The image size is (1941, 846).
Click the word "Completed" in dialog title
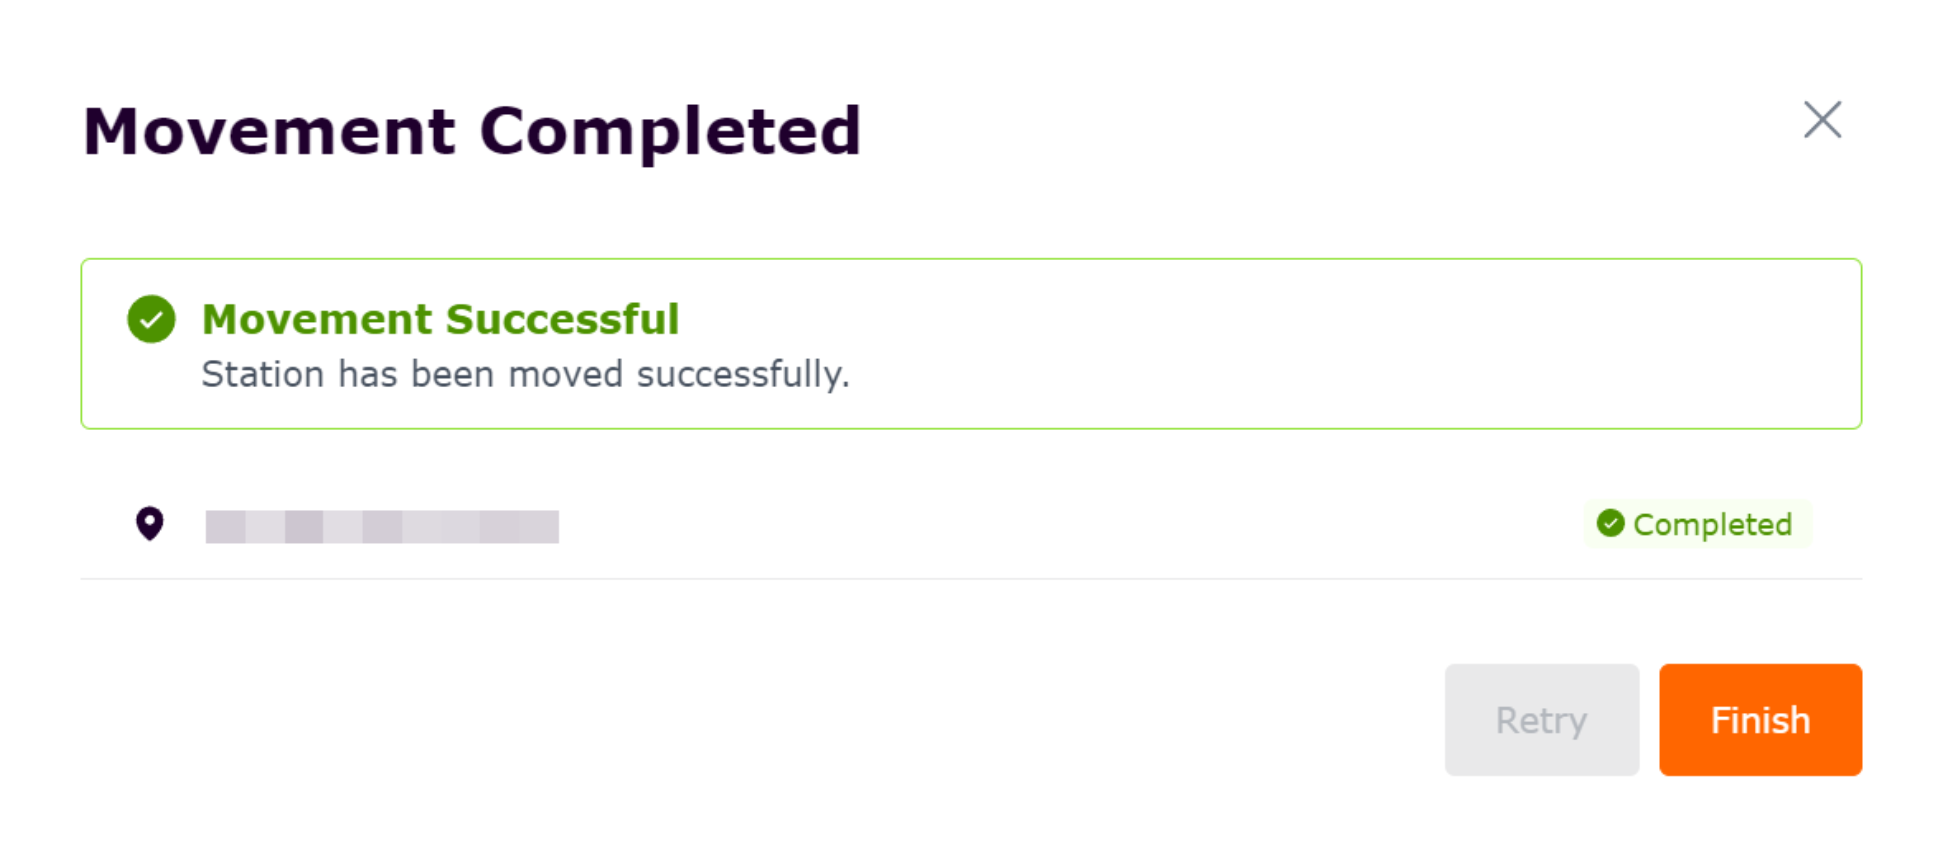pyautogui.click(x=670, y=131)
